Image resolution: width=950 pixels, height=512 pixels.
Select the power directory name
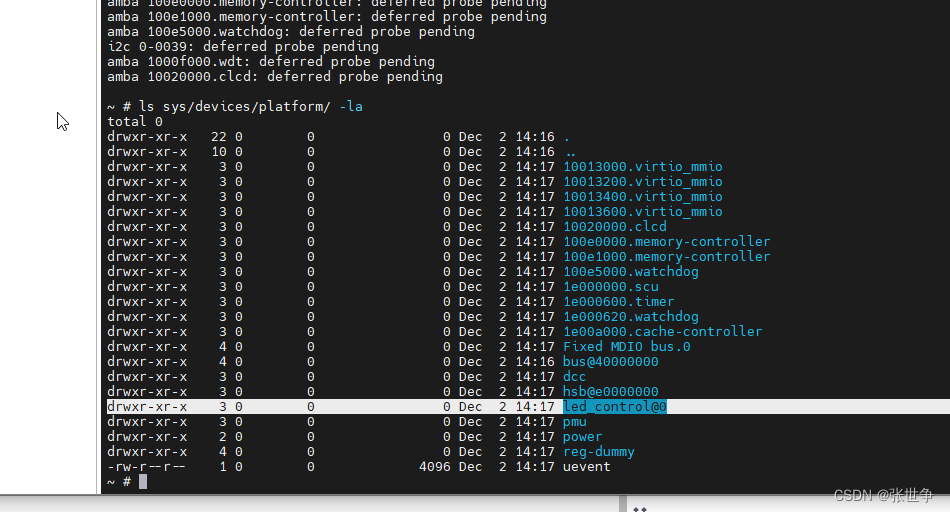click(x=582, y=437)
